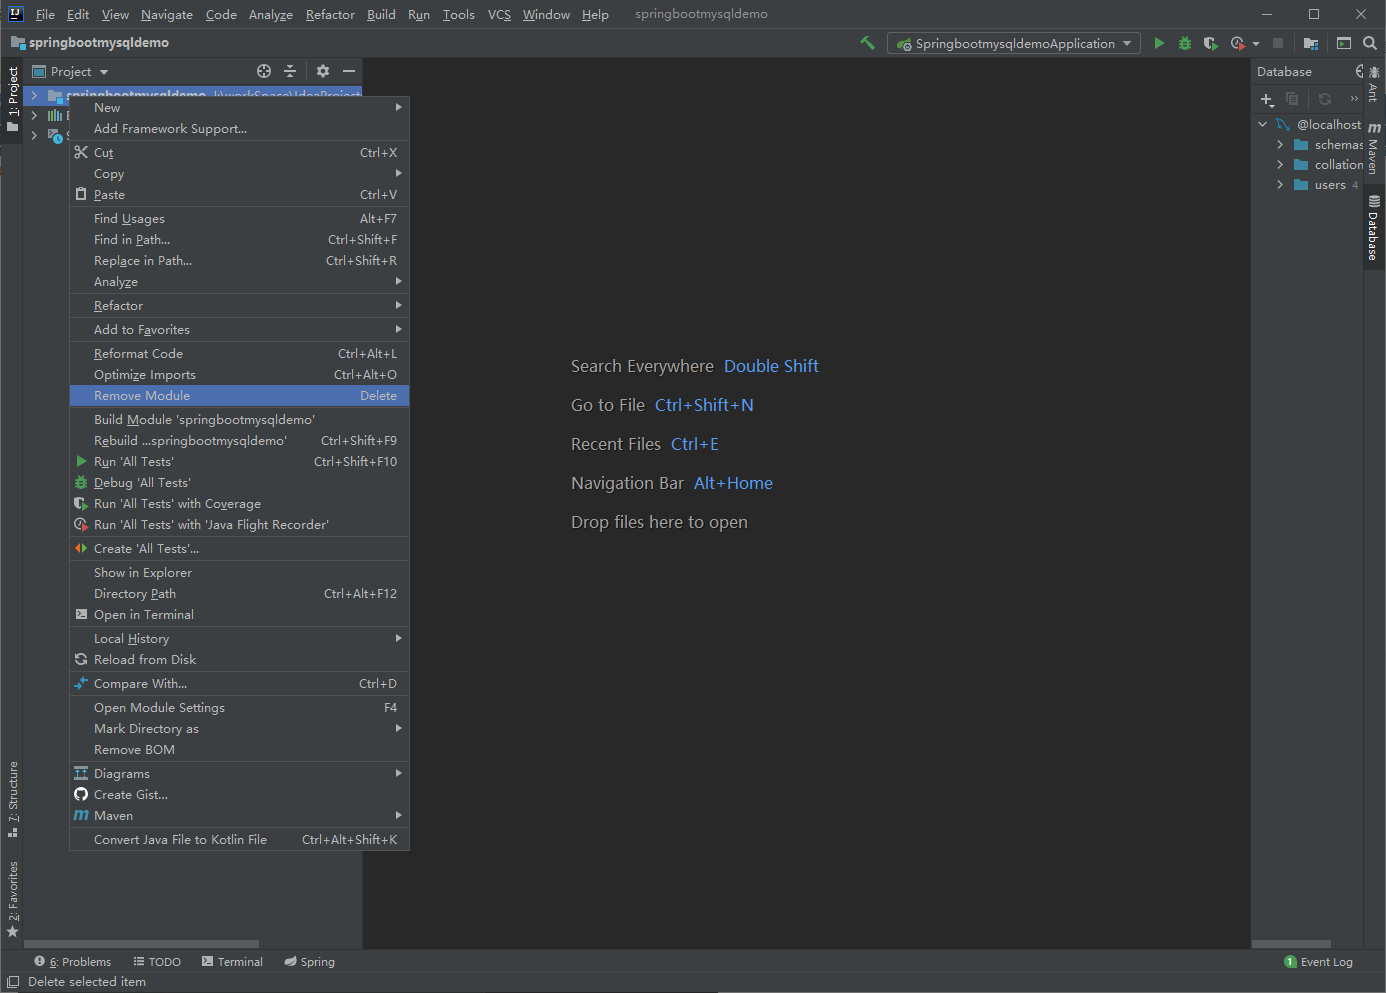Click the Synchronize icon in the Database panel
The image size is (1386, 993).
[1324, 100]
